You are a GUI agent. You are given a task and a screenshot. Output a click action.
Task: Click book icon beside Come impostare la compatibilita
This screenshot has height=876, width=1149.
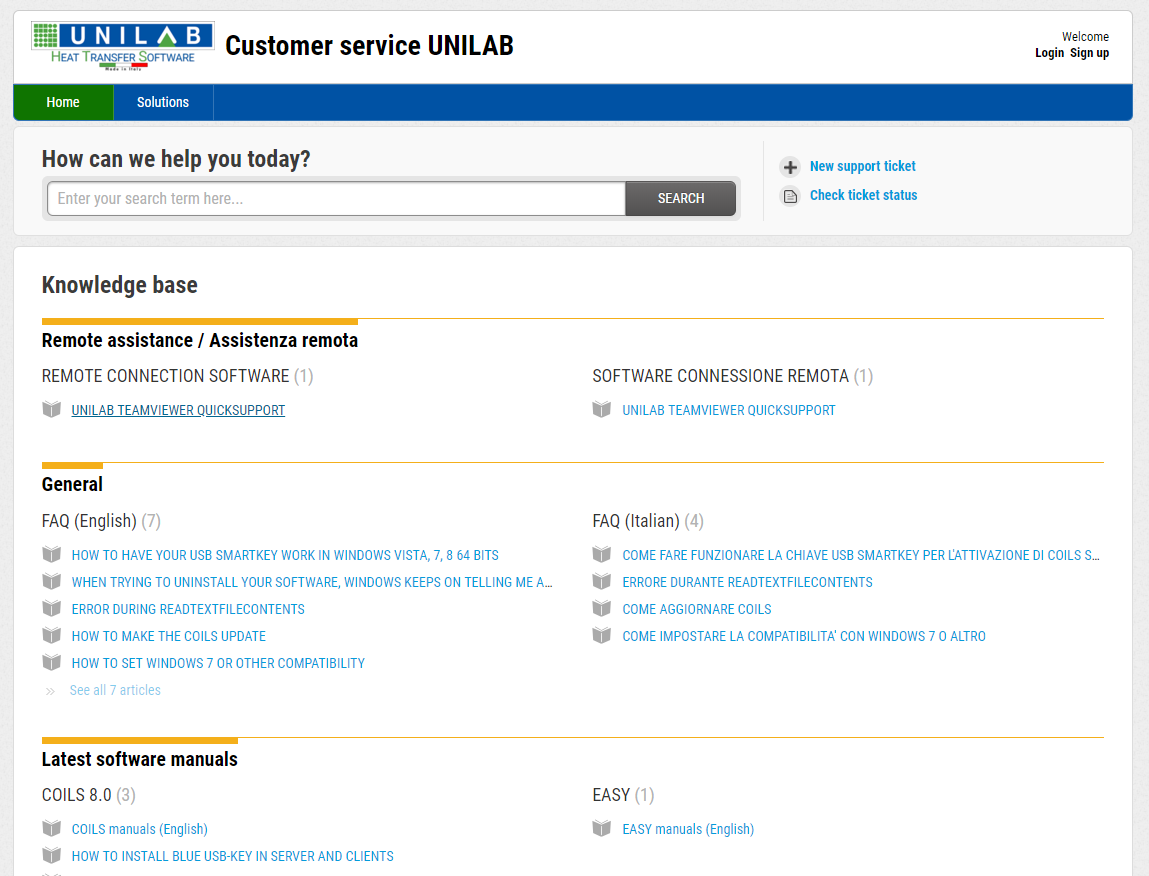pos(602,636)
